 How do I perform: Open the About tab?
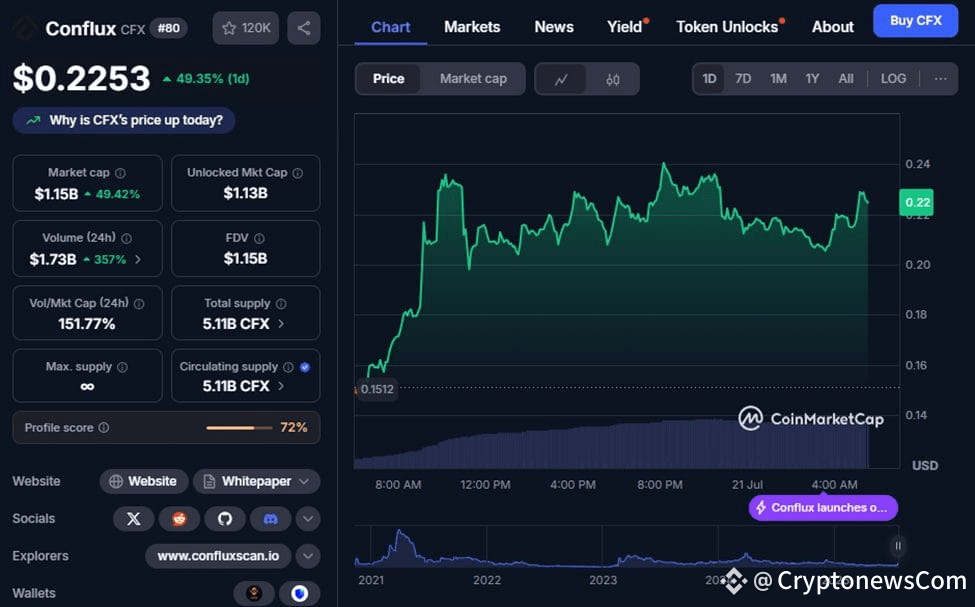833,27
